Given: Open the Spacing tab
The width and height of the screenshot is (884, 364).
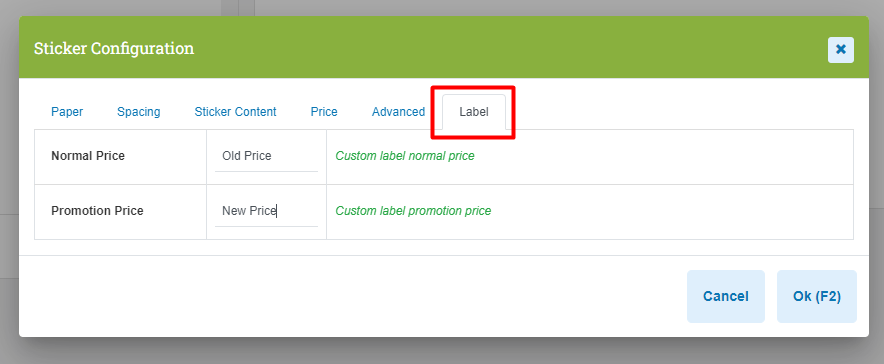Looking at the screenshot, I should (x=139, y=112).
